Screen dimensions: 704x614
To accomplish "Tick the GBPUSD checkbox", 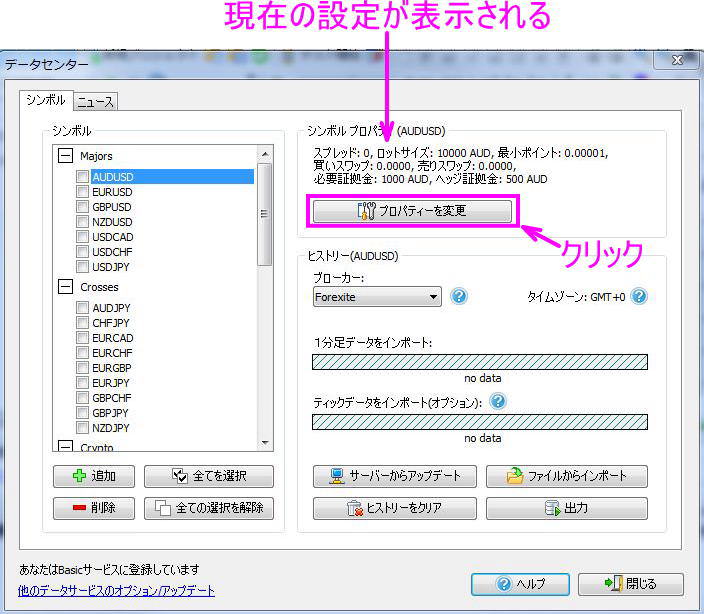I will [82, 206].
